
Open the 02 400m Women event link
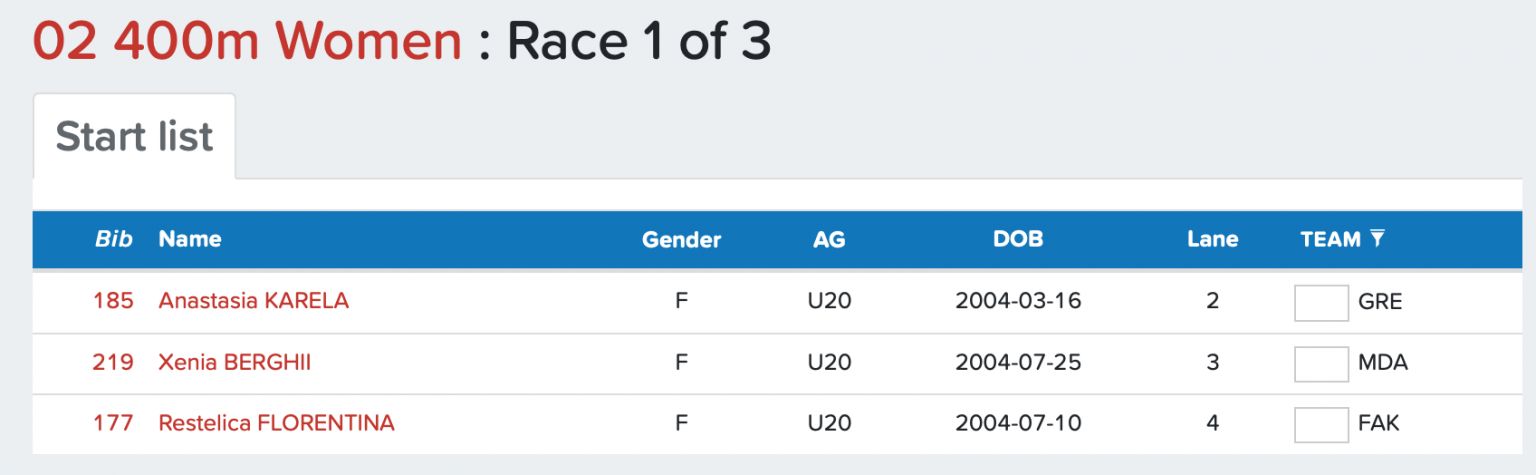click(247, 41)
